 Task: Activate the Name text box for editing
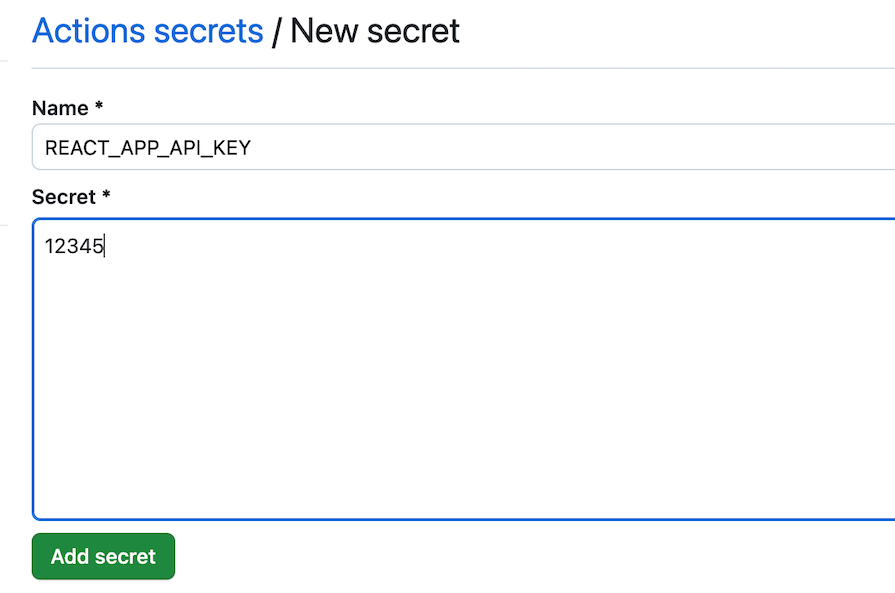[300, 146]
